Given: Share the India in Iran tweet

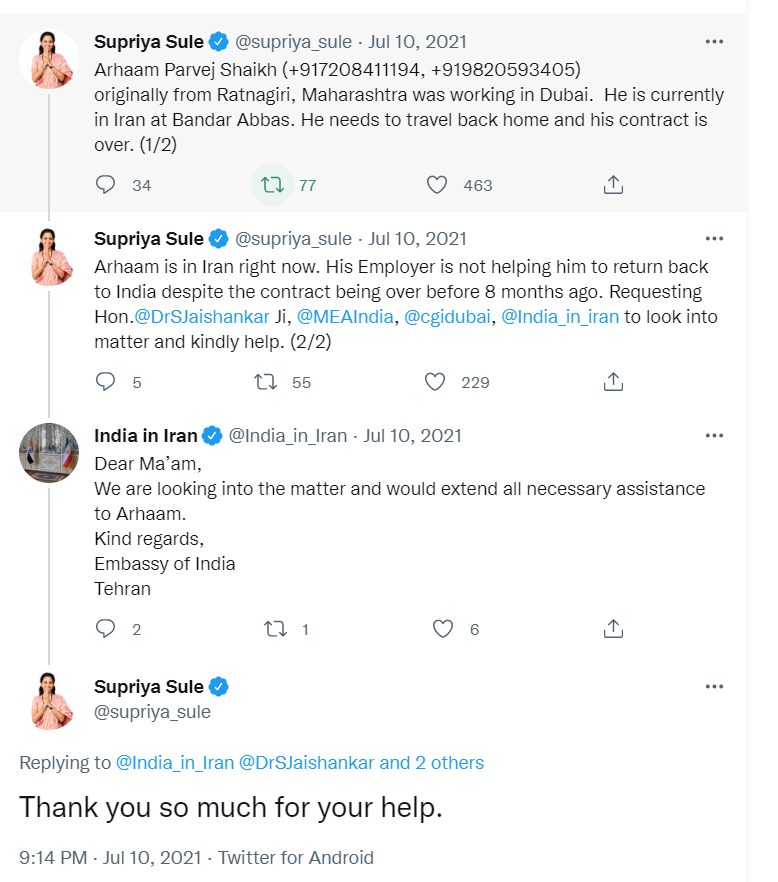Looking at the screenshot, I should point(614,629).
